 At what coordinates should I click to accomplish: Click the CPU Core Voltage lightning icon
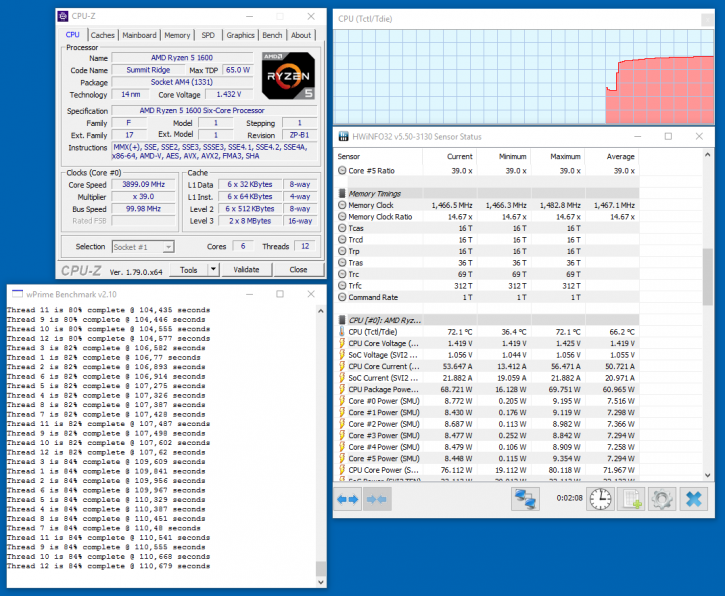click(342, 344)
